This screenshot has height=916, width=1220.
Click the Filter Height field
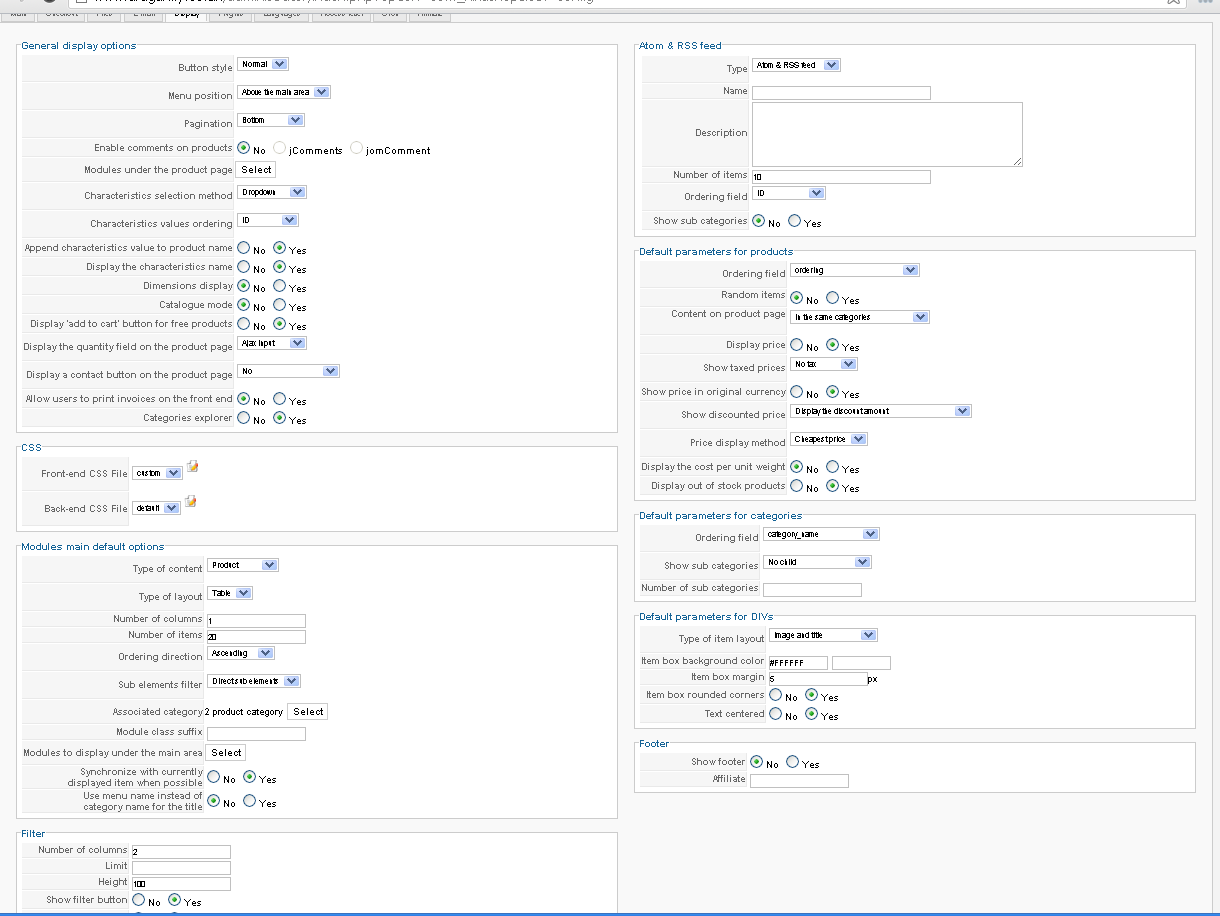[181, 884]
